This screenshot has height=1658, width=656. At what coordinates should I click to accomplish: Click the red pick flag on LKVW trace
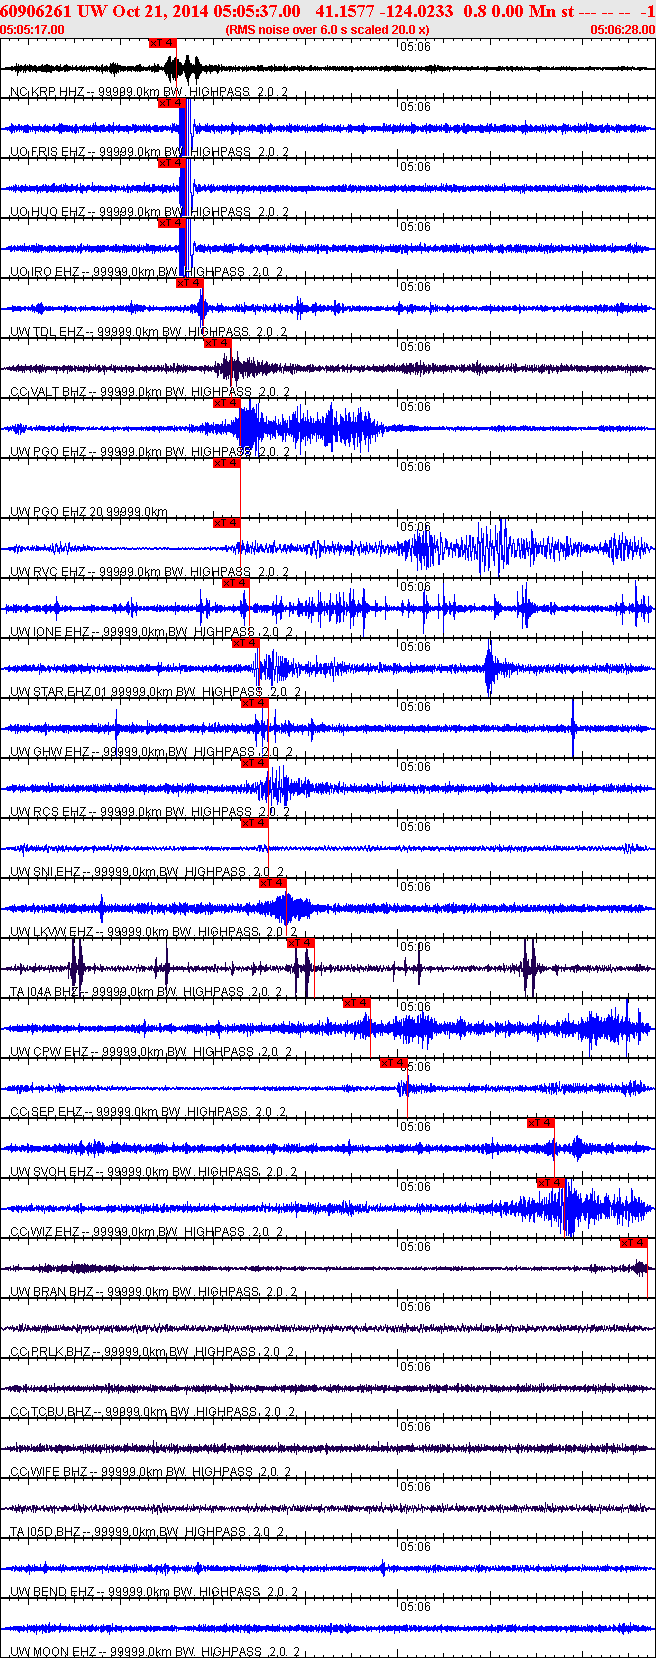click(272, 883)
